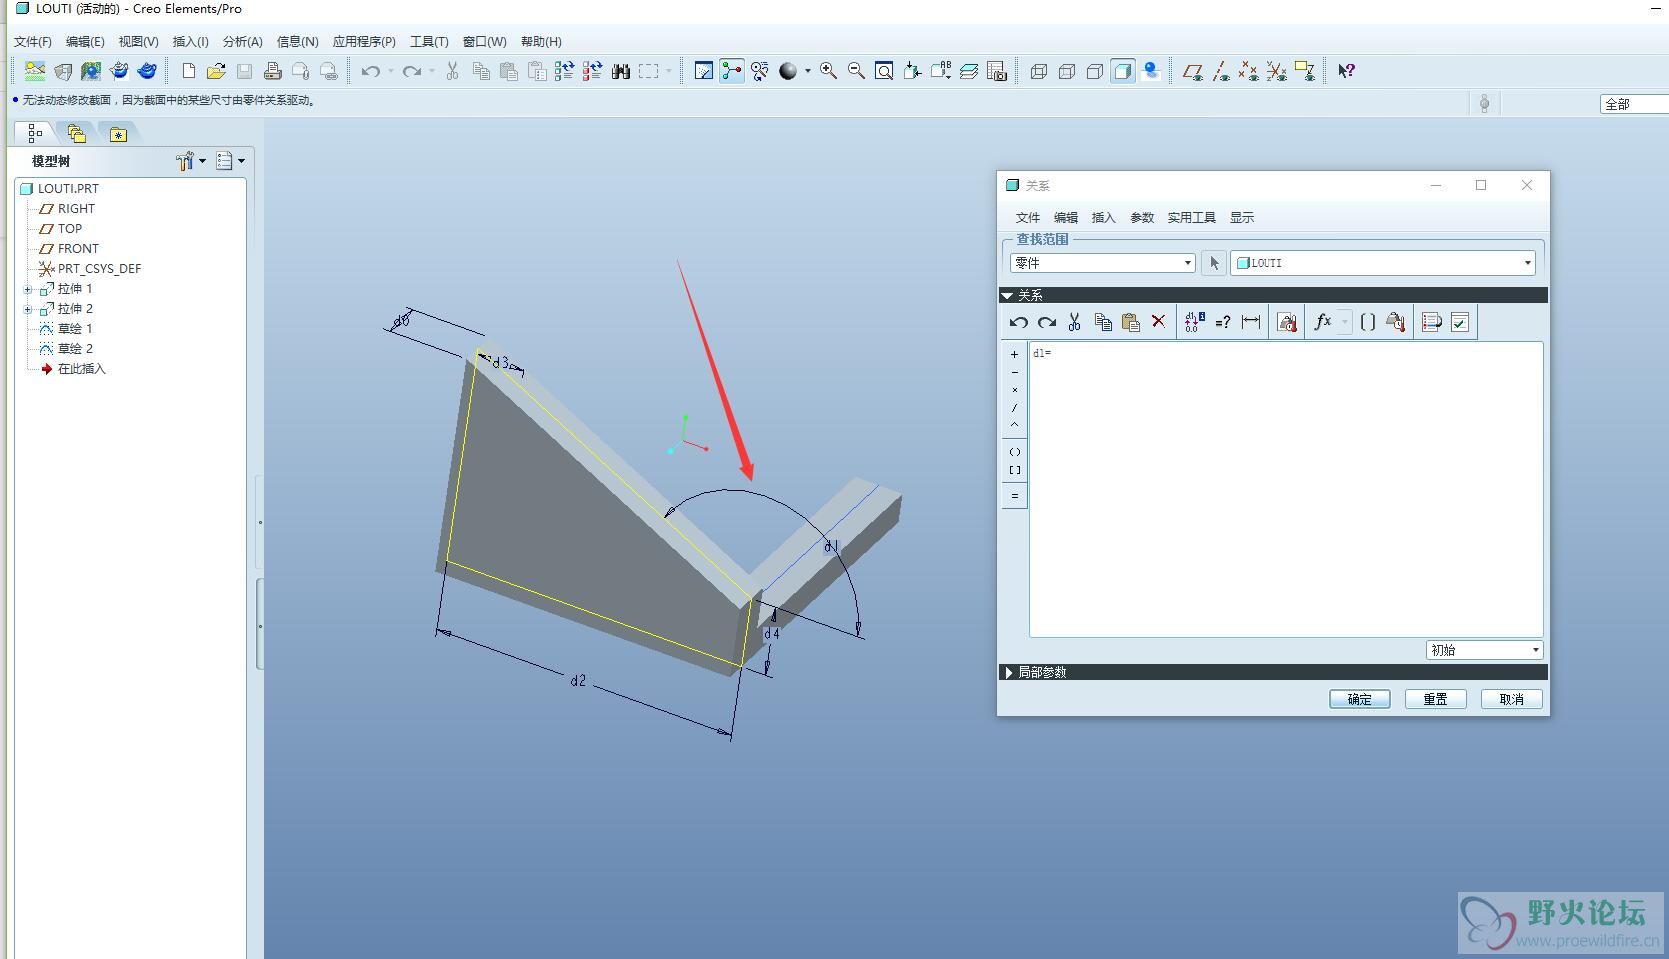Open the 参数 menu in Relations dialog
This screenshot has width=1669, height=959.
pos(1142,218)
